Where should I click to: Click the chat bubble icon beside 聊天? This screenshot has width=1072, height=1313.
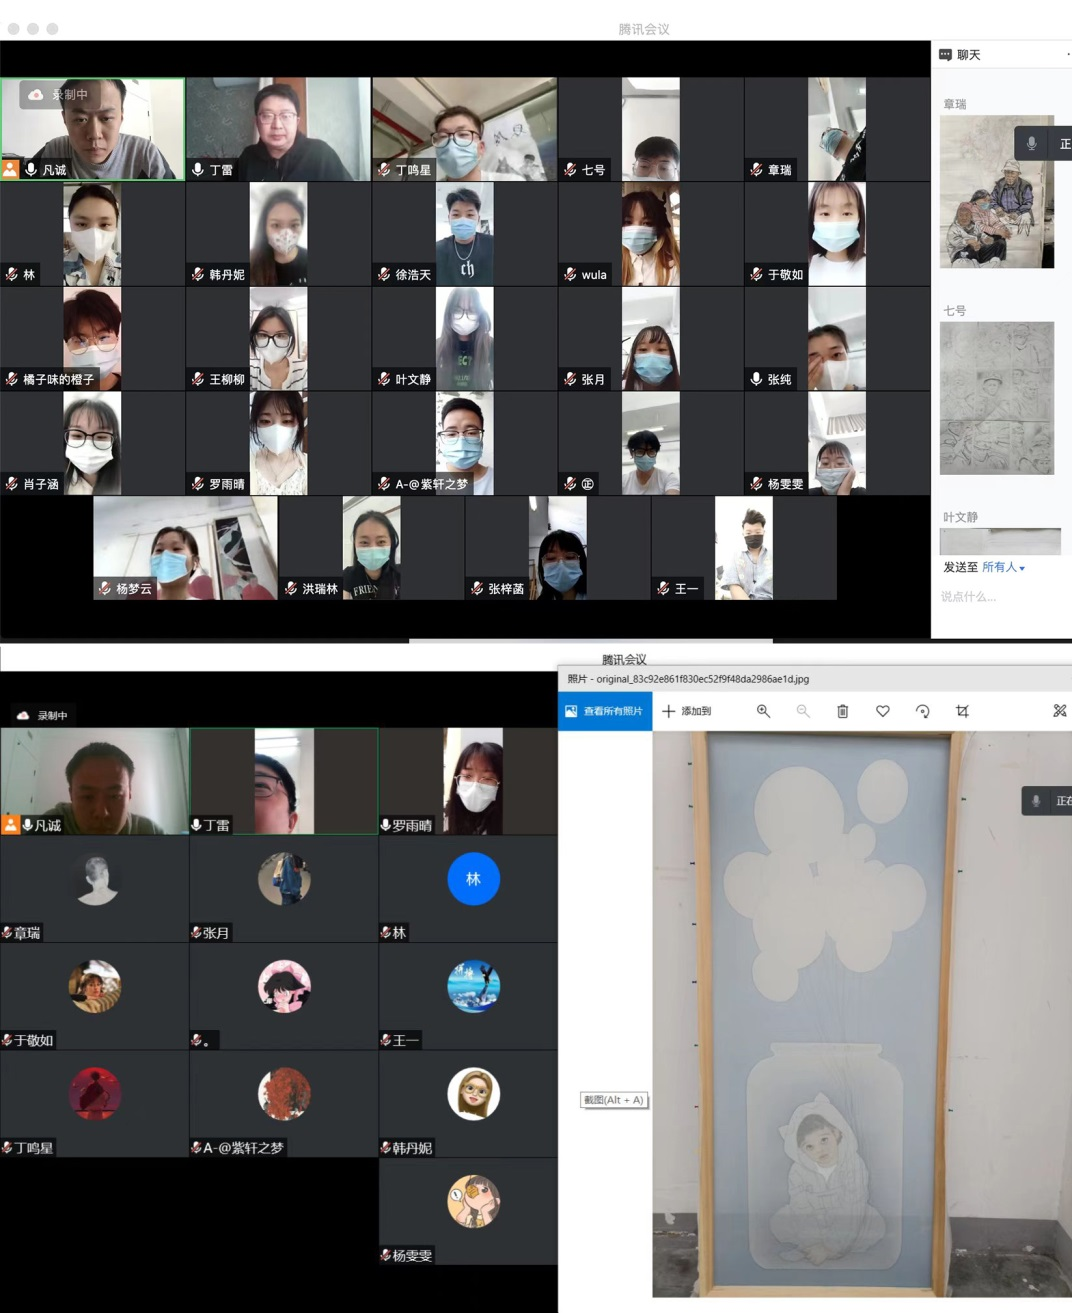(x=945, y=55)
